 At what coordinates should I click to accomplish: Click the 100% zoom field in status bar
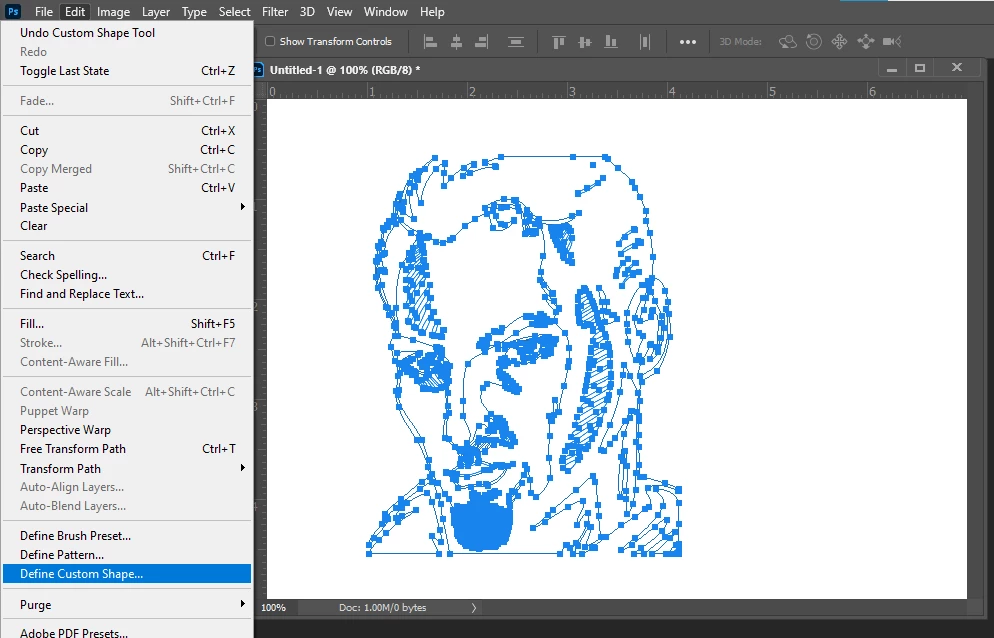click(274, 608)
